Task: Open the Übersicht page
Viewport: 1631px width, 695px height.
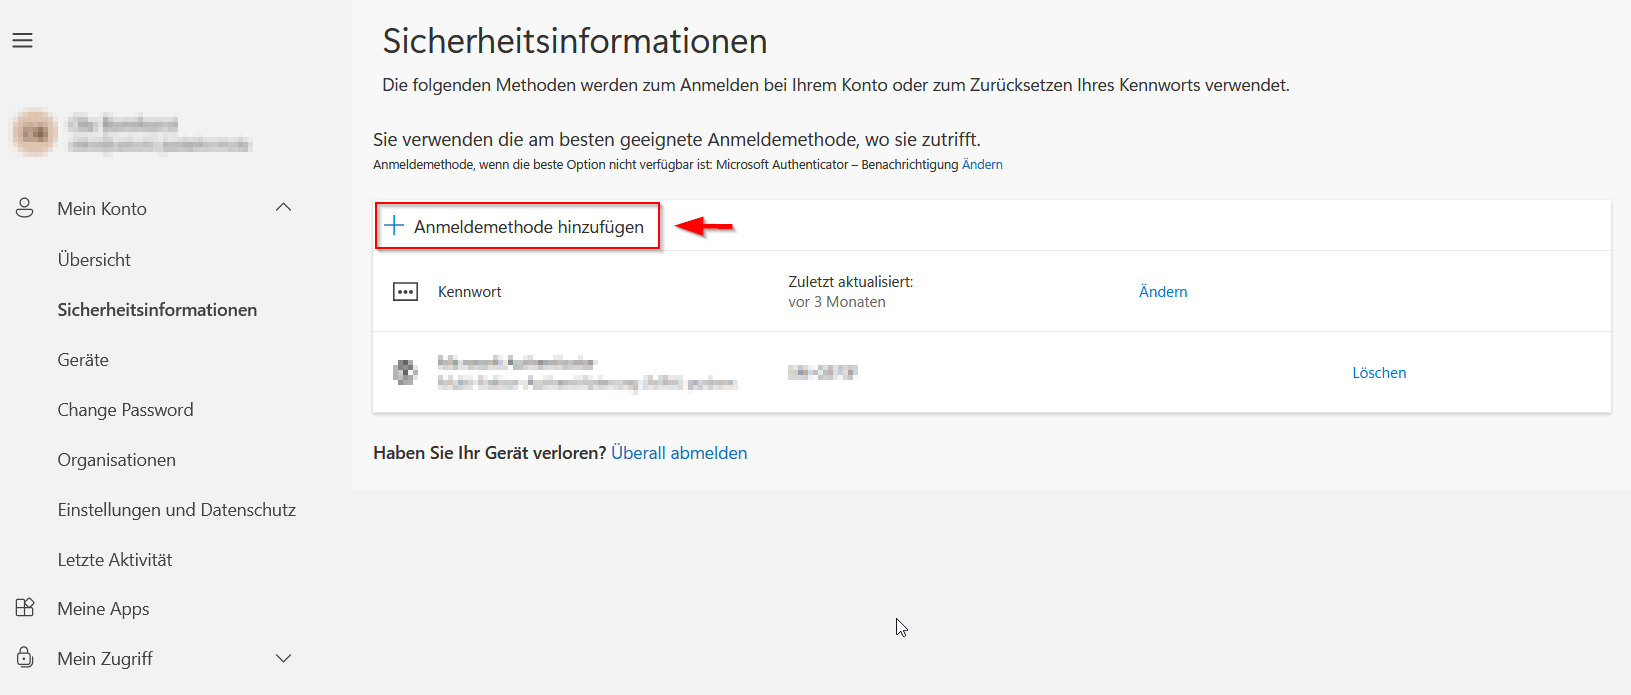Action: tap(94, 260)
